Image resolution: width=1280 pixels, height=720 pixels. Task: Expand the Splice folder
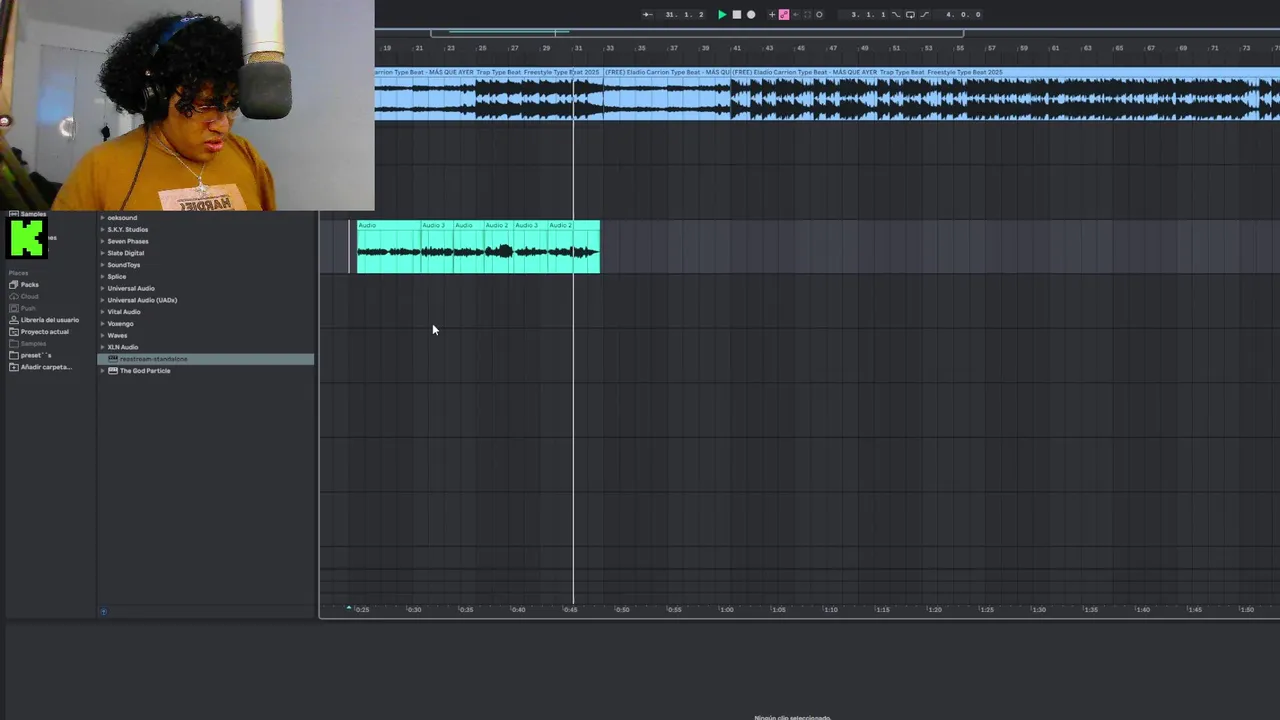102,277
